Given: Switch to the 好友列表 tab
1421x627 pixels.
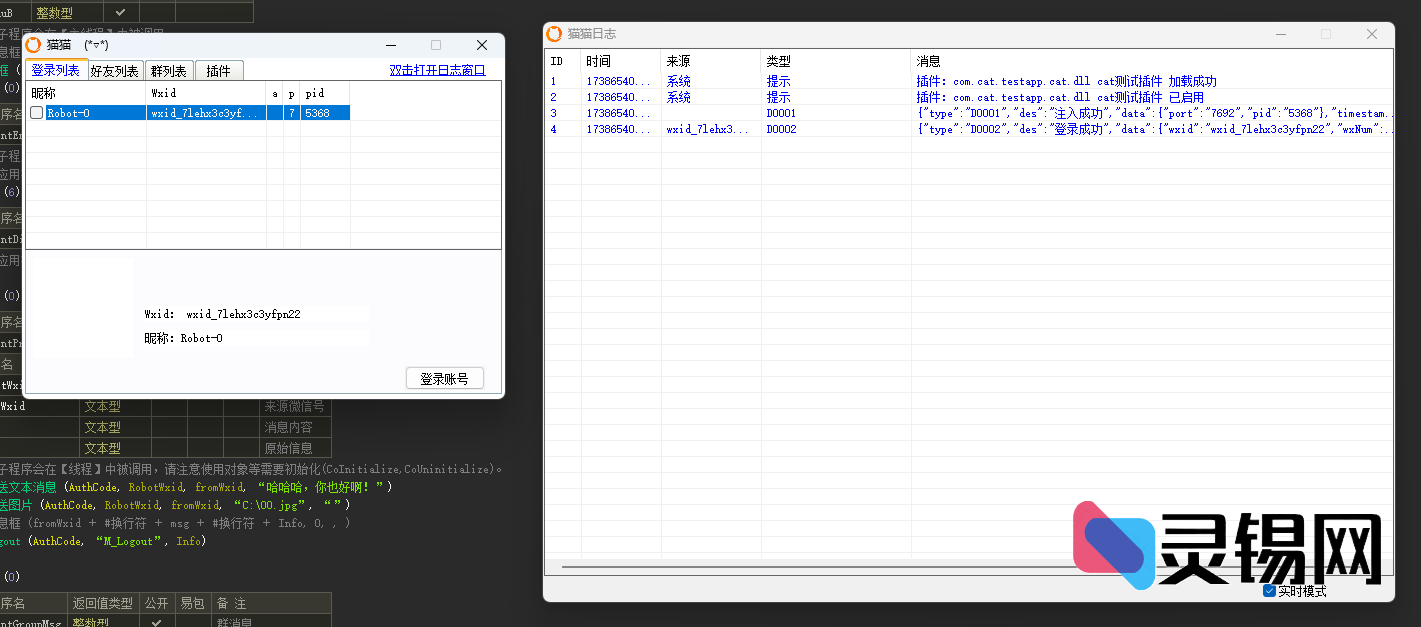Looking at the screenshot, I should [x=114, y=71].
